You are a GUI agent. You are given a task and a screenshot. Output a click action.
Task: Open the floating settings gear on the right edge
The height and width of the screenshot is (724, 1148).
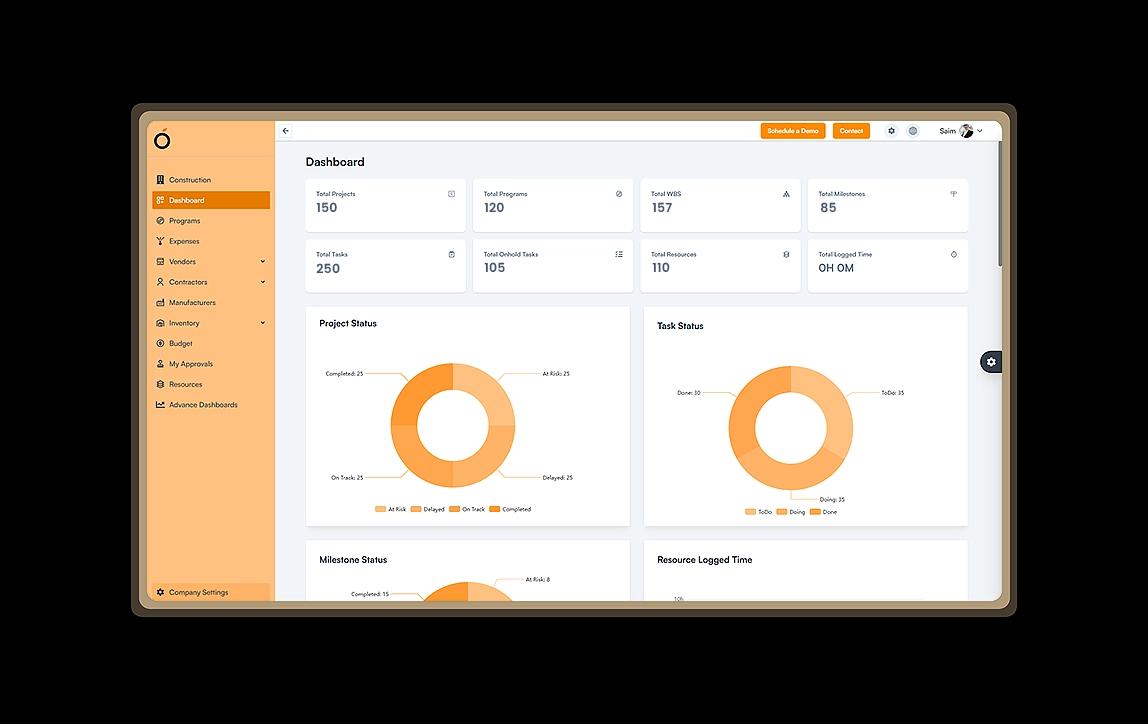(991, 361)
